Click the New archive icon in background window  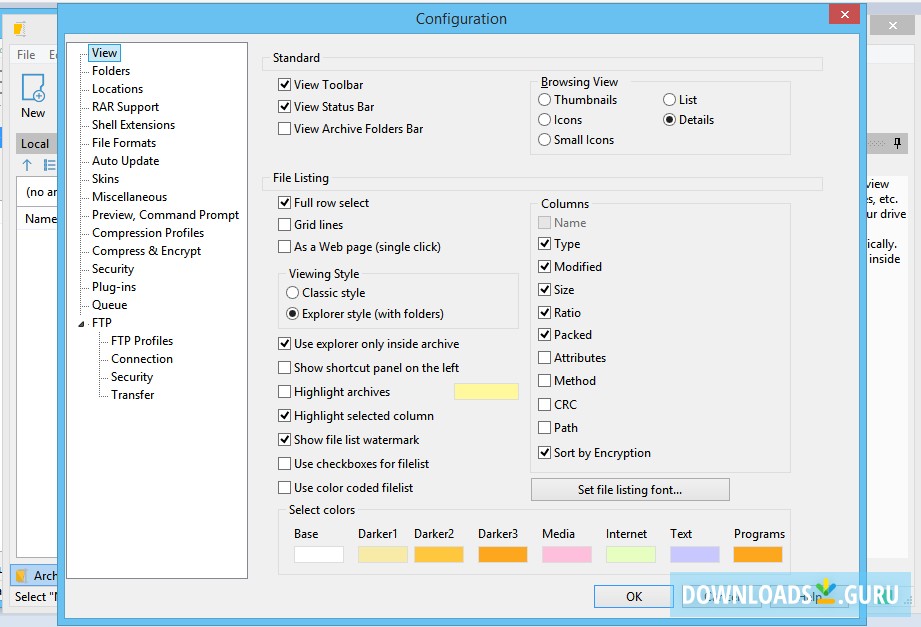coord(33,88)
